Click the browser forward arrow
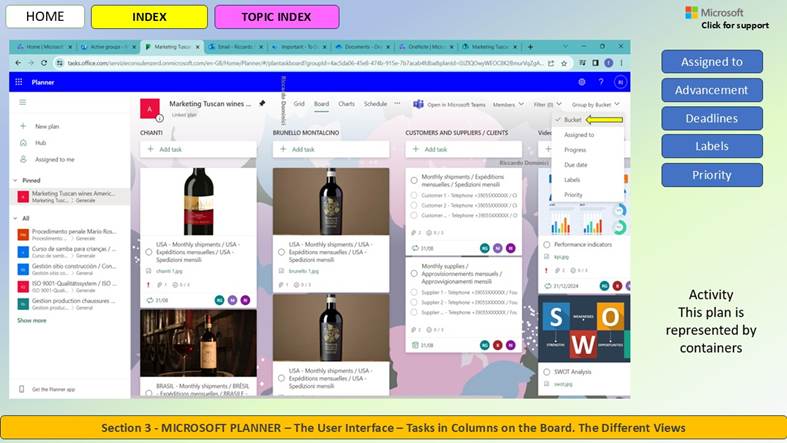The image size is (787, 443). [x=31, y=63]
